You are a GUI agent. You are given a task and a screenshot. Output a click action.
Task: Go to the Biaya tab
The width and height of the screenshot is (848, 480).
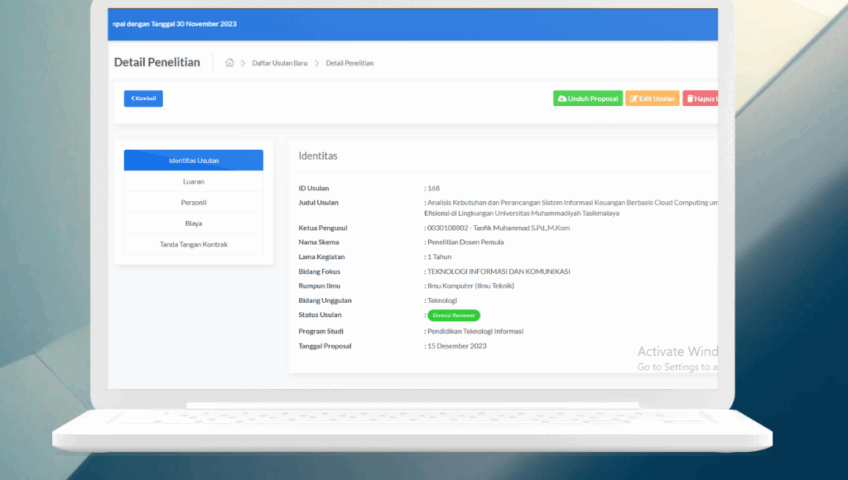pos(194,223)
